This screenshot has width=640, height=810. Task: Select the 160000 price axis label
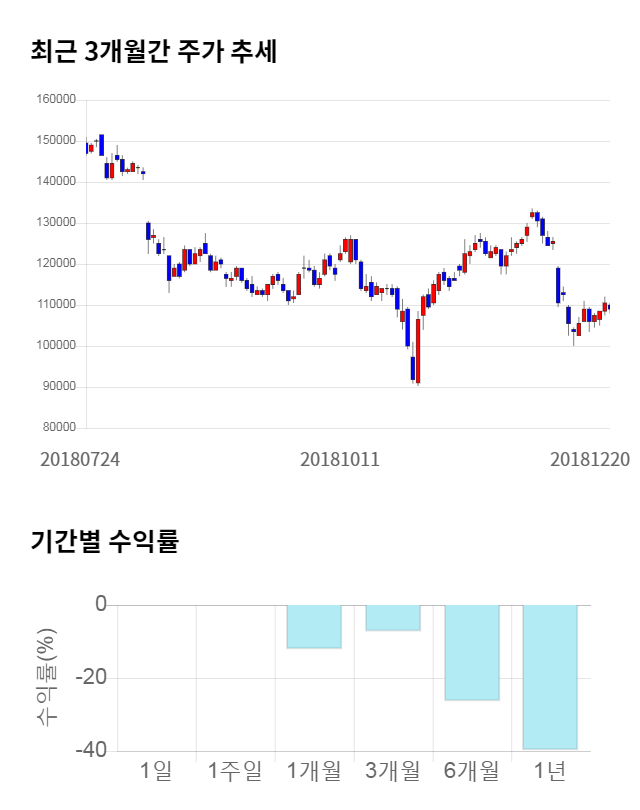[57, 100]
